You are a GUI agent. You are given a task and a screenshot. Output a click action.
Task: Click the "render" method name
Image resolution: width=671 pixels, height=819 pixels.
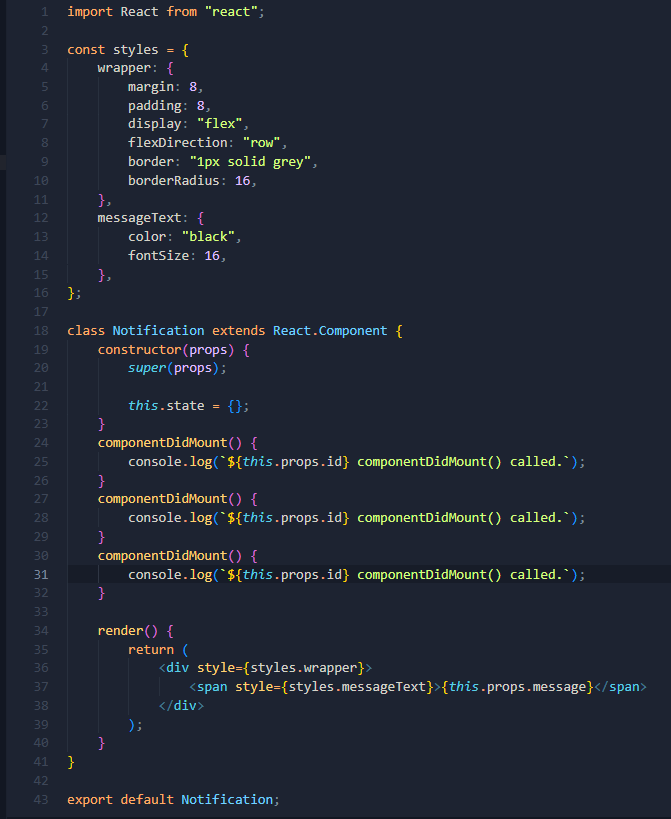coord(121,631)
